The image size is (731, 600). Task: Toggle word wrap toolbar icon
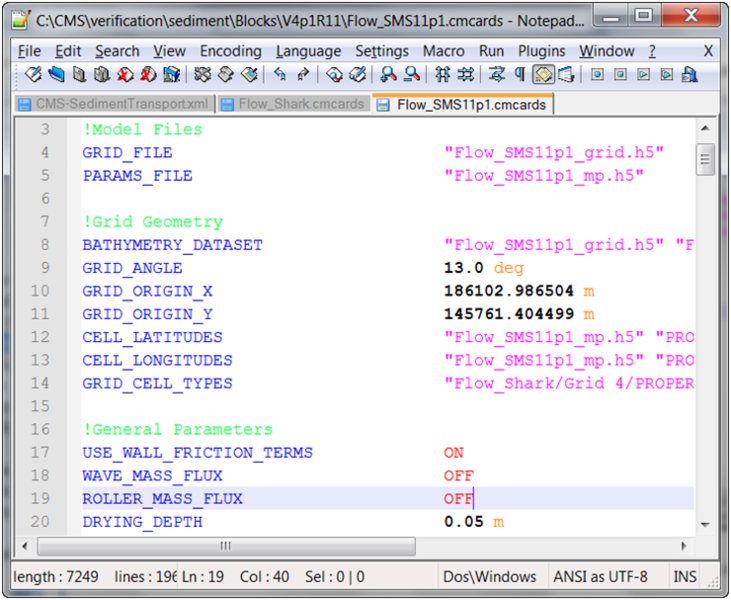click(x=497, y=74)
